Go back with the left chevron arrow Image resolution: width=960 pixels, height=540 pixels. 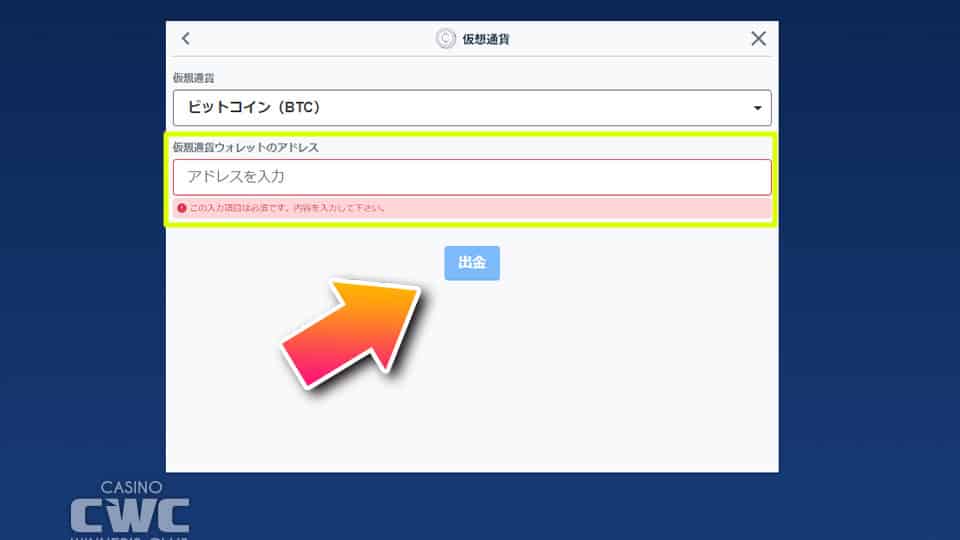[x=186, y=39]
